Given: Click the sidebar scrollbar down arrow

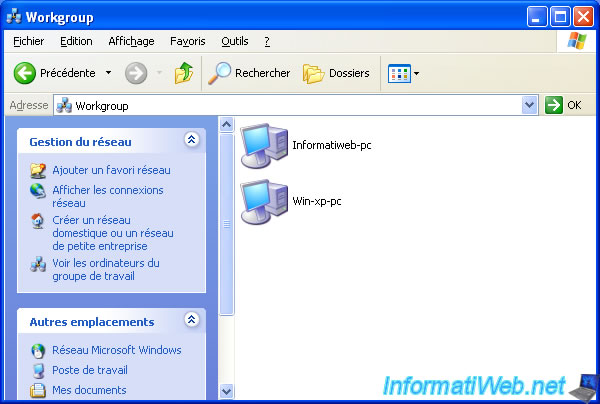Looking at the screenshot, I should coord(225,391).
